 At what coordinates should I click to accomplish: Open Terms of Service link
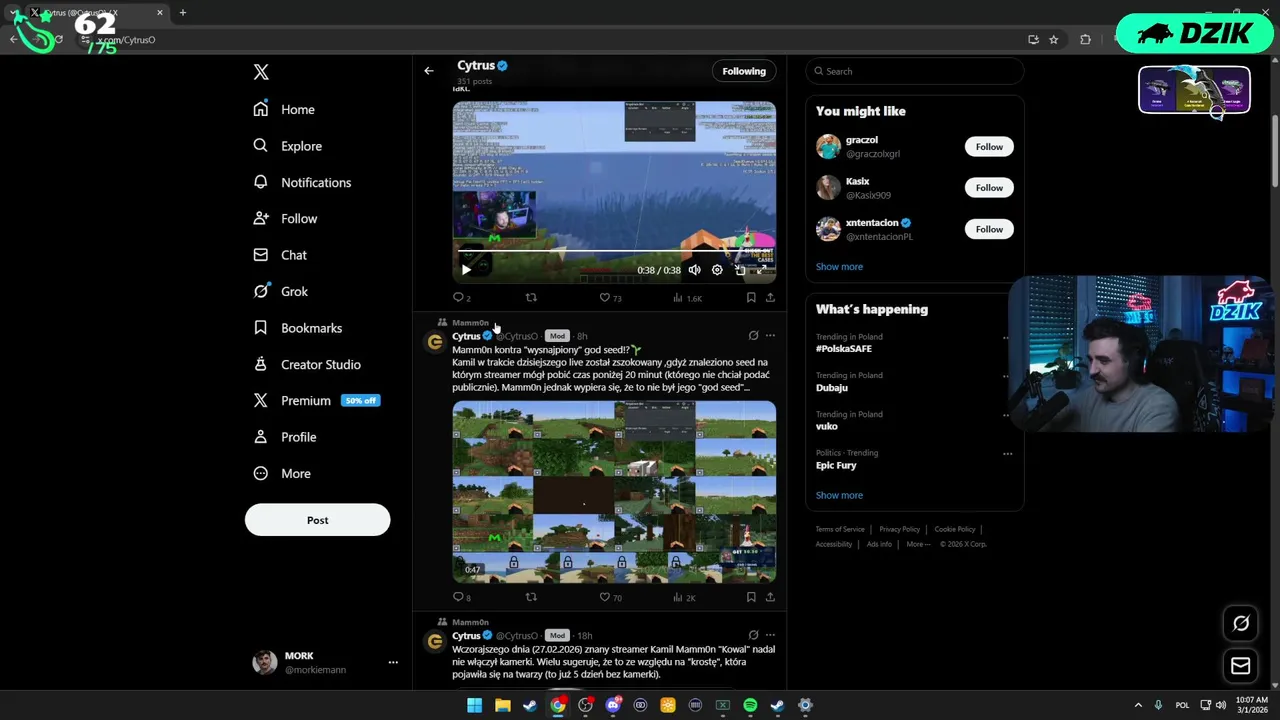(840, 529)
